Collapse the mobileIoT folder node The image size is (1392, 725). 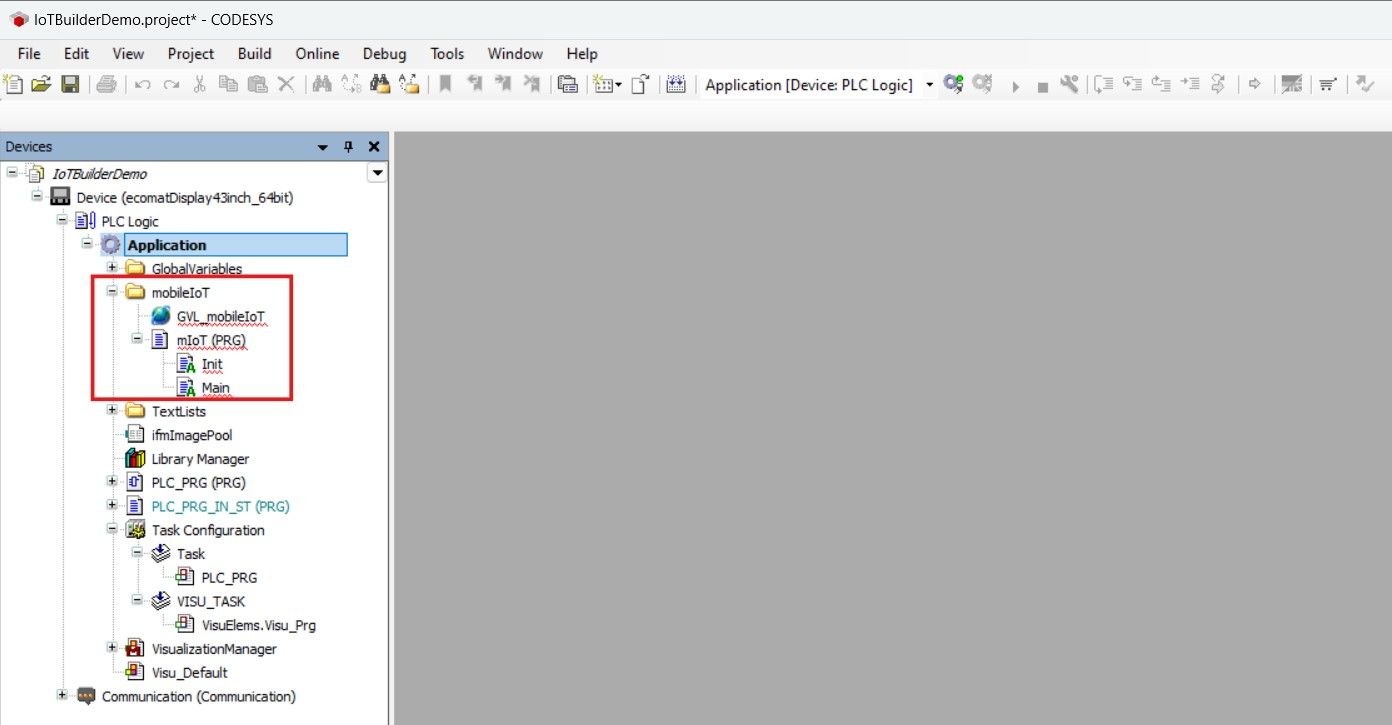pos(112,292)
